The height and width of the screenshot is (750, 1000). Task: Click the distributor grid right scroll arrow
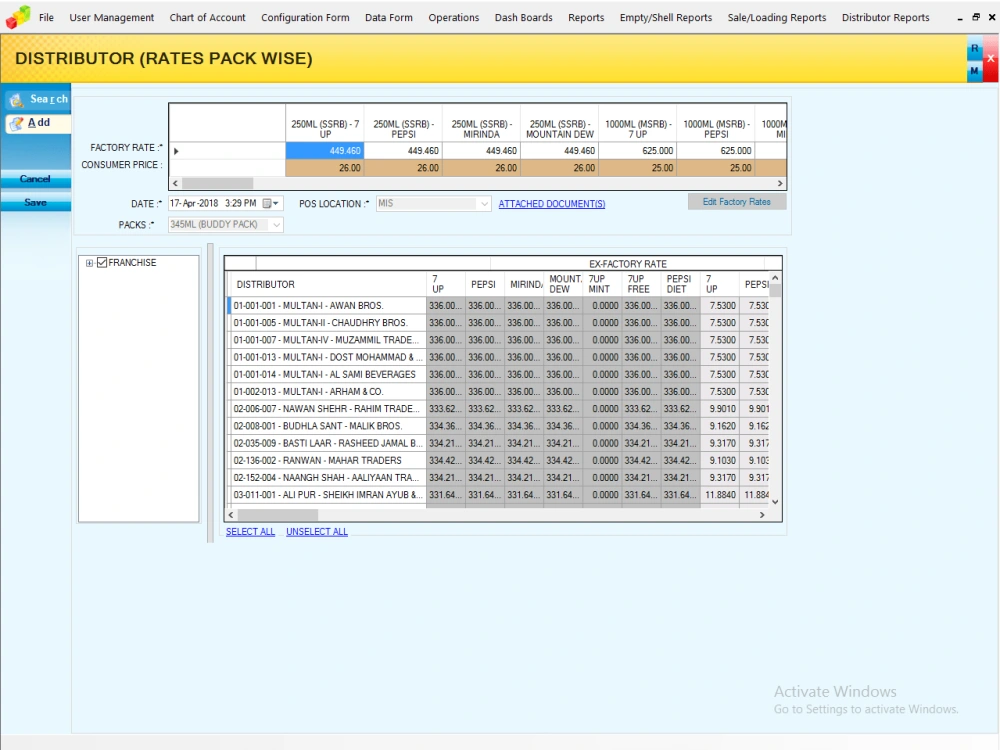point(761,515)
